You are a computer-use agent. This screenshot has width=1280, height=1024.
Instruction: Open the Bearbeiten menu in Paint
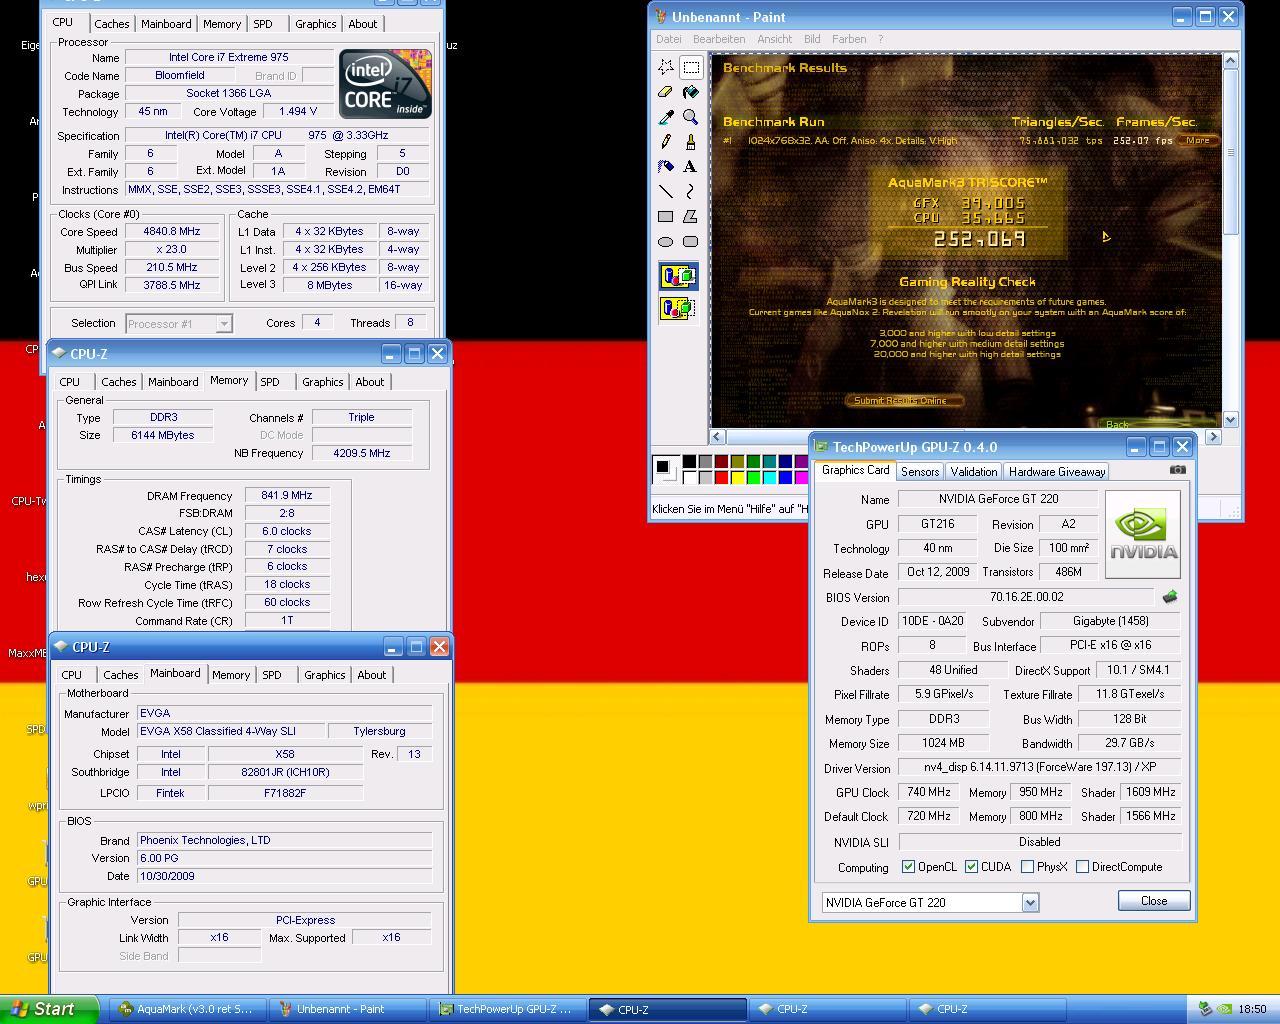[x=718, y=39]
